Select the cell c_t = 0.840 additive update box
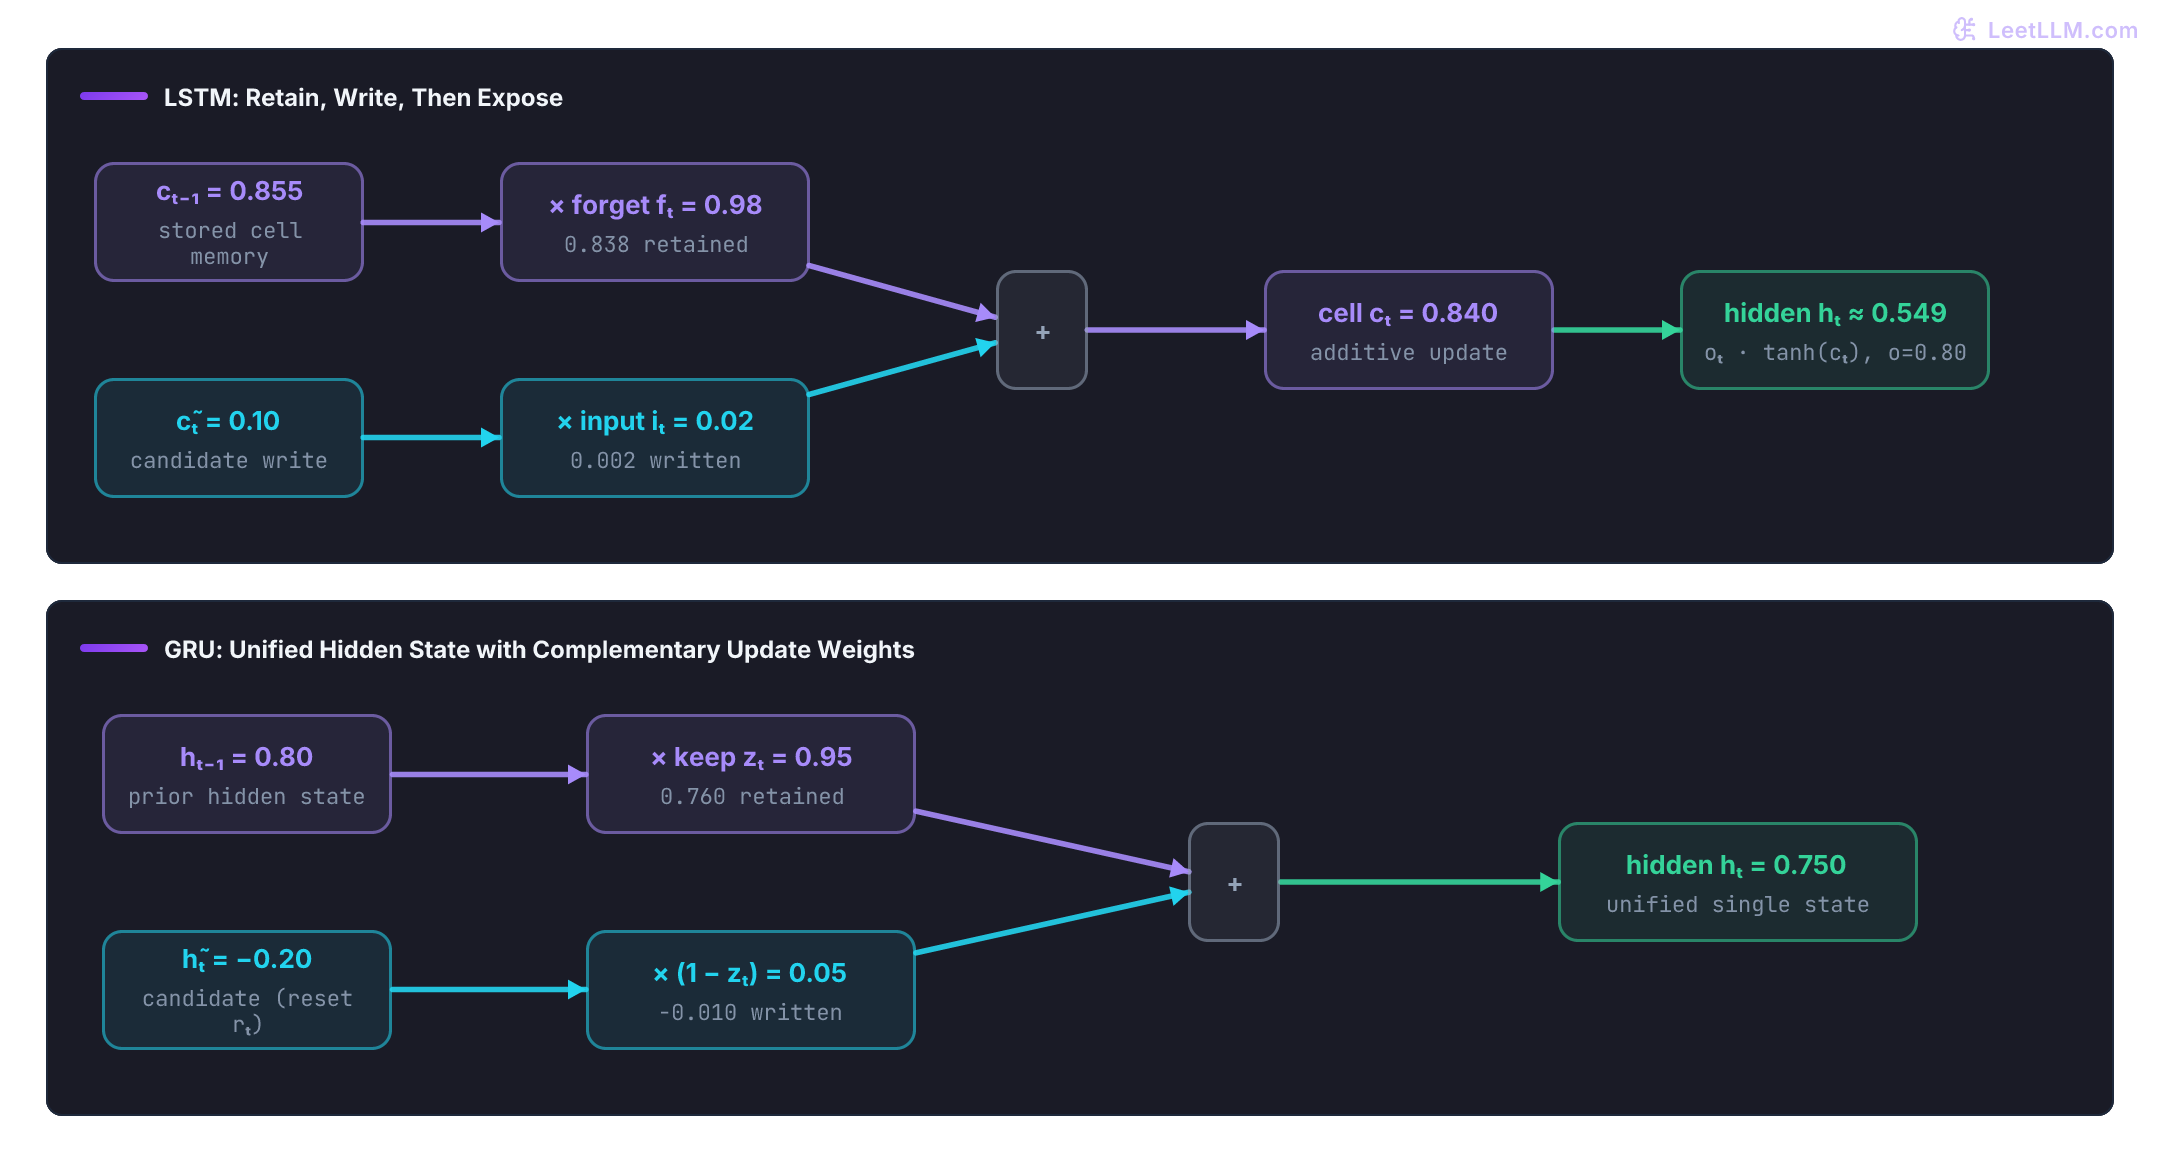The width and height of the screenshot is (2160, 1164). 1408,330
